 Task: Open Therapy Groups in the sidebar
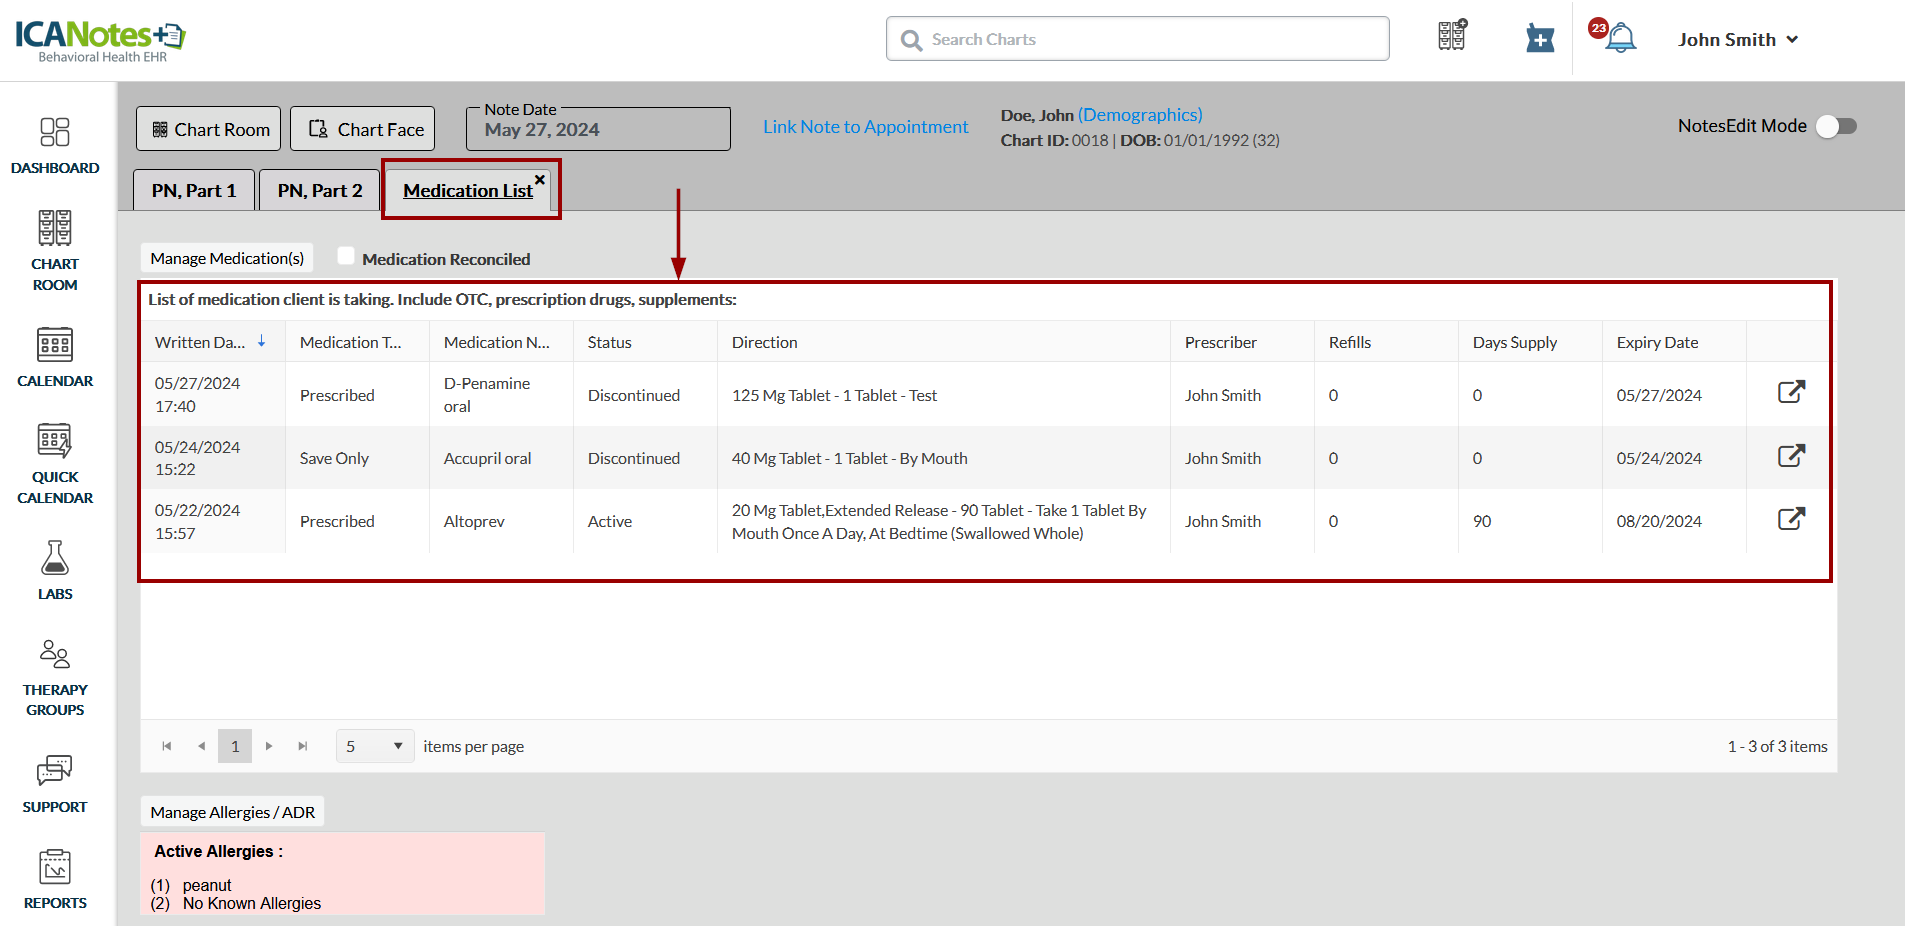(x=55, y=678)
